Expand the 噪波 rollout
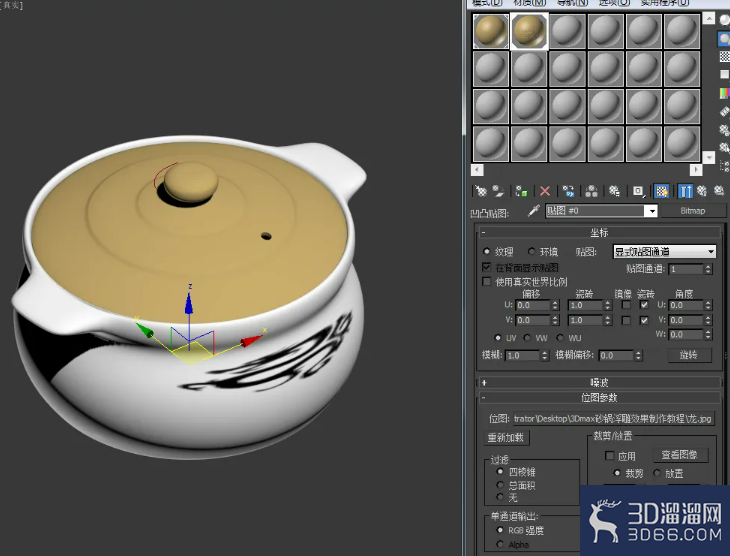The height and width of the screenshot is (556, 730). (x=599, y=382)
